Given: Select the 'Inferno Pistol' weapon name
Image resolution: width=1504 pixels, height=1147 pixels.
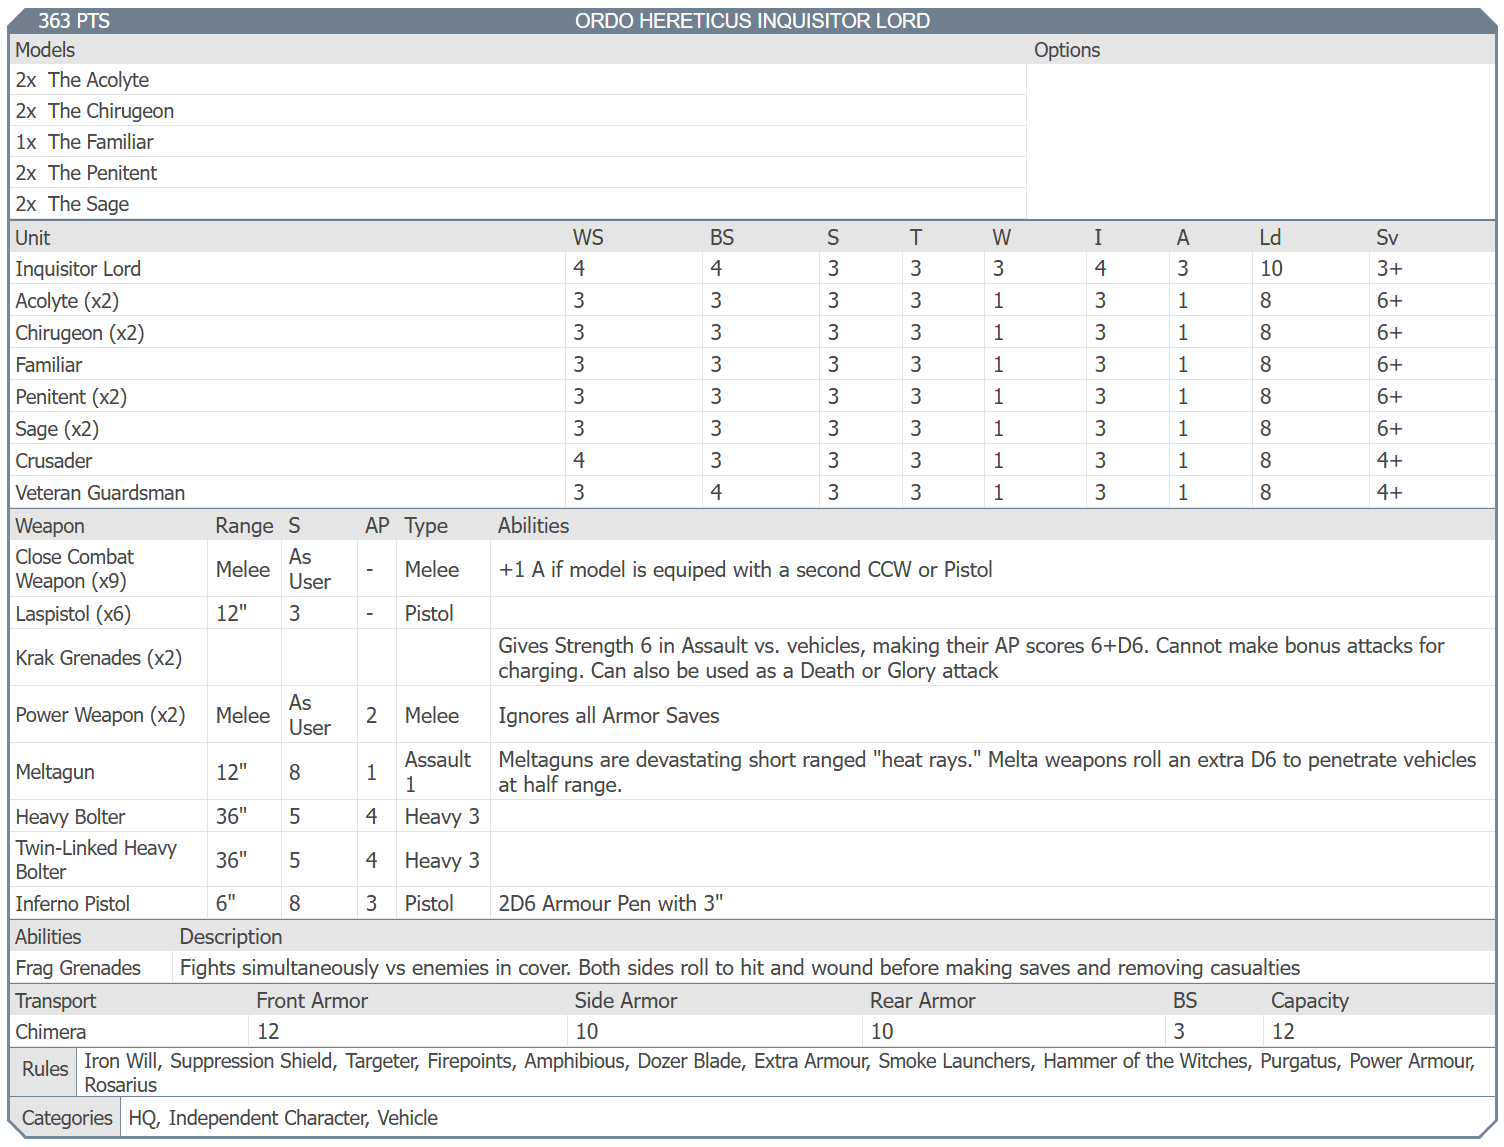Looking at the screenshot, I should point(72,904).
